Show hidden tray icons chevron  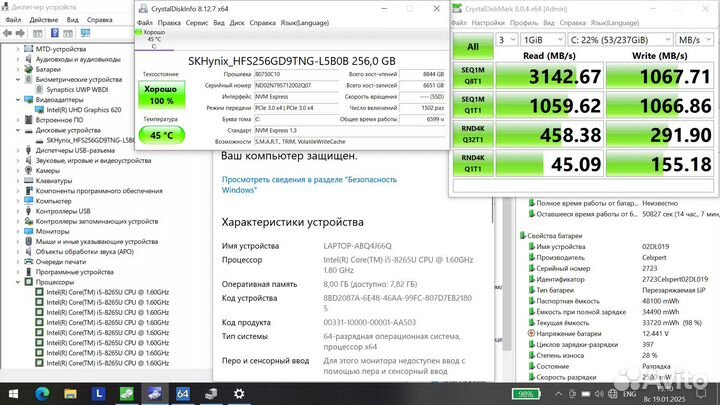pos(558,394)
